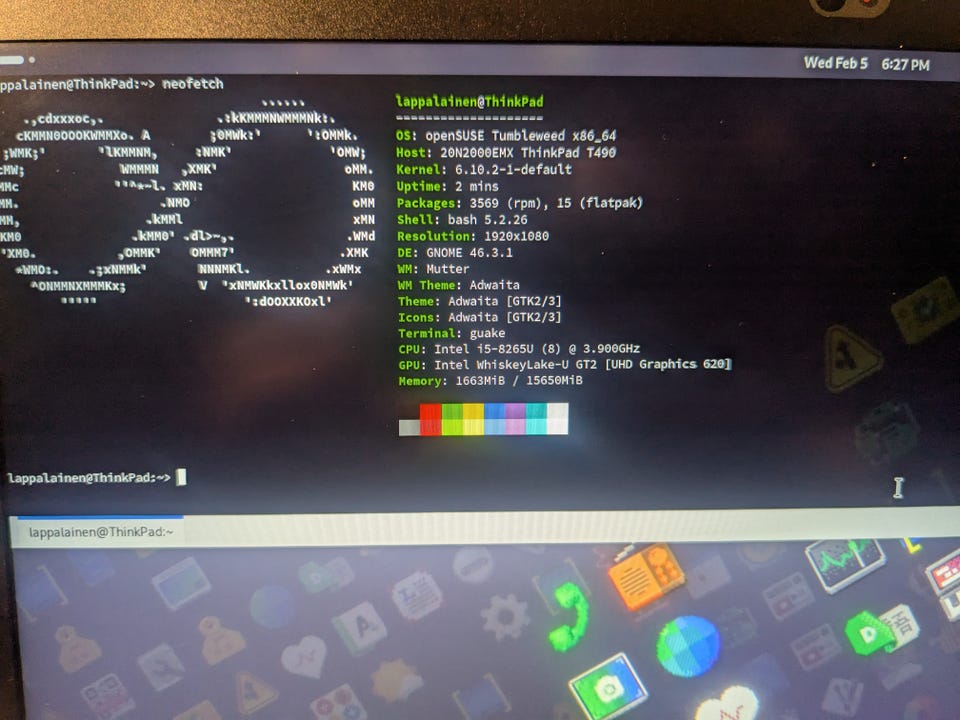Image resolution: width=960 pixels, height=720 pixels.
Task: Click the red block in neofetch palette
Action: click(x=430, y=419)
